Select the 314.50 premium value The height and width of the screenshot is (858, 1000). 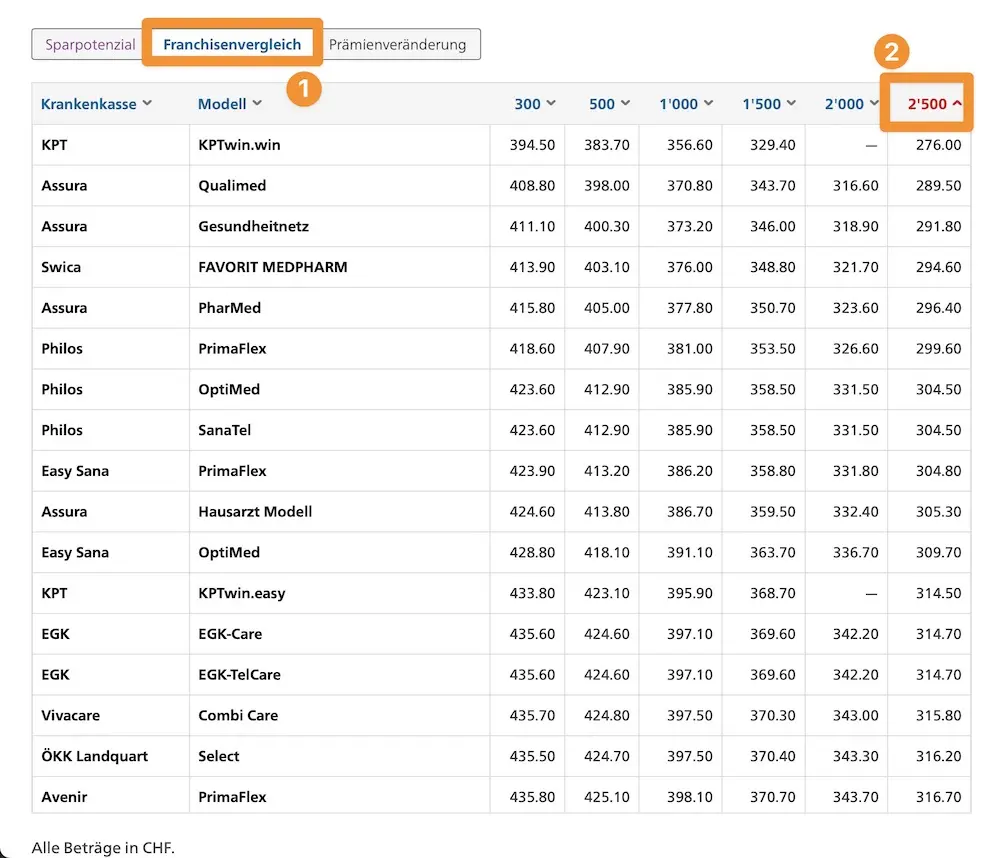click(938, 593)
